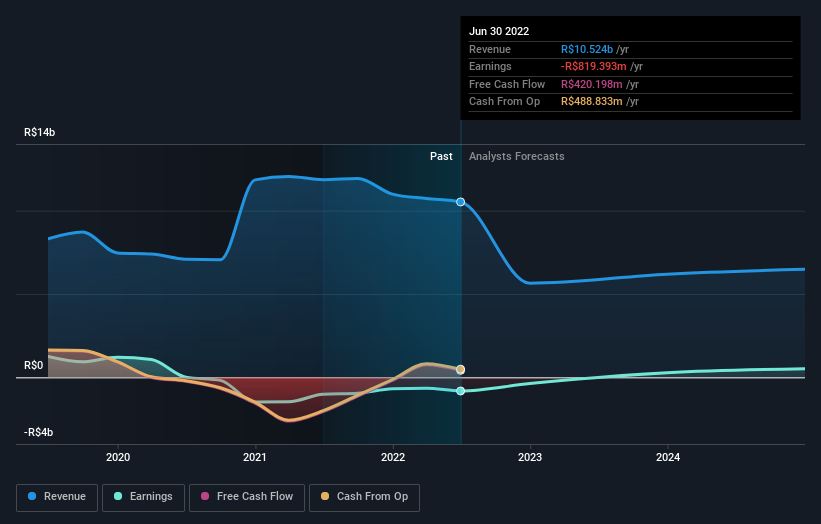Click the R$488.833m cash from op value
This screenshot has width=821, height=524.
coord(591,102)
